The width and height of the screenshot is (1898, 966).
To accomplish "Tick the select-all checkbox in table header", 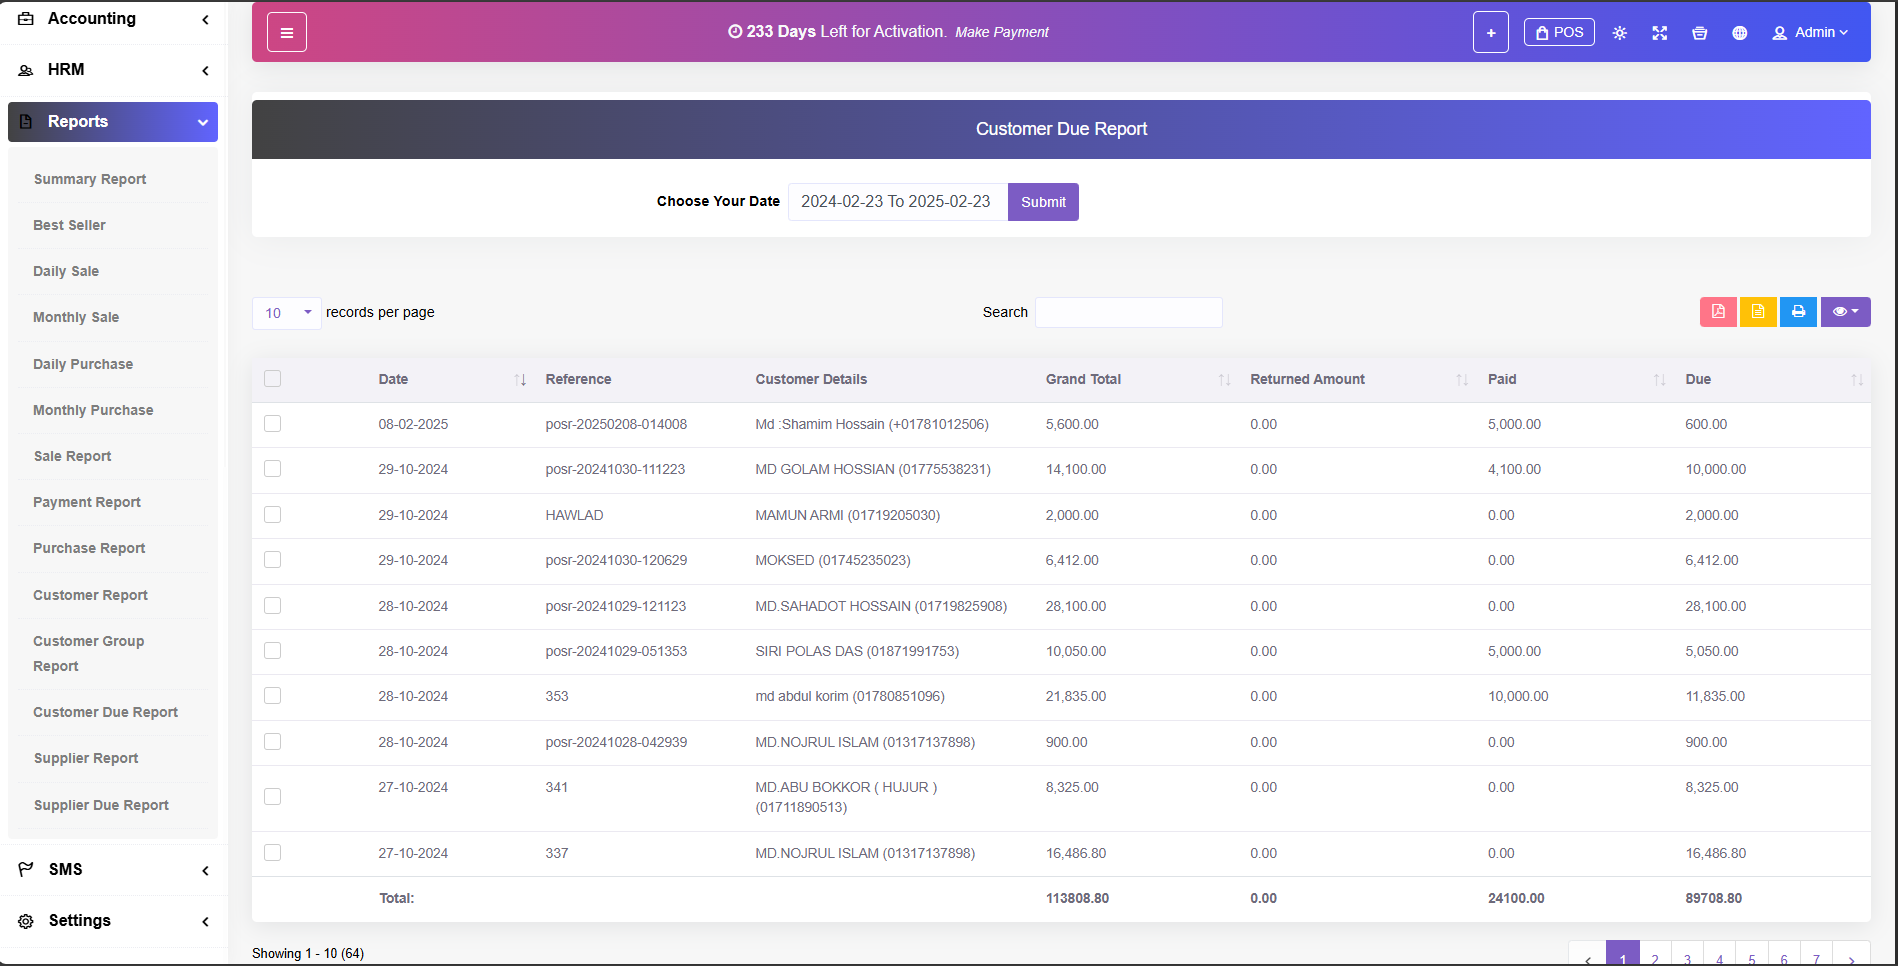I will [272, 379].
